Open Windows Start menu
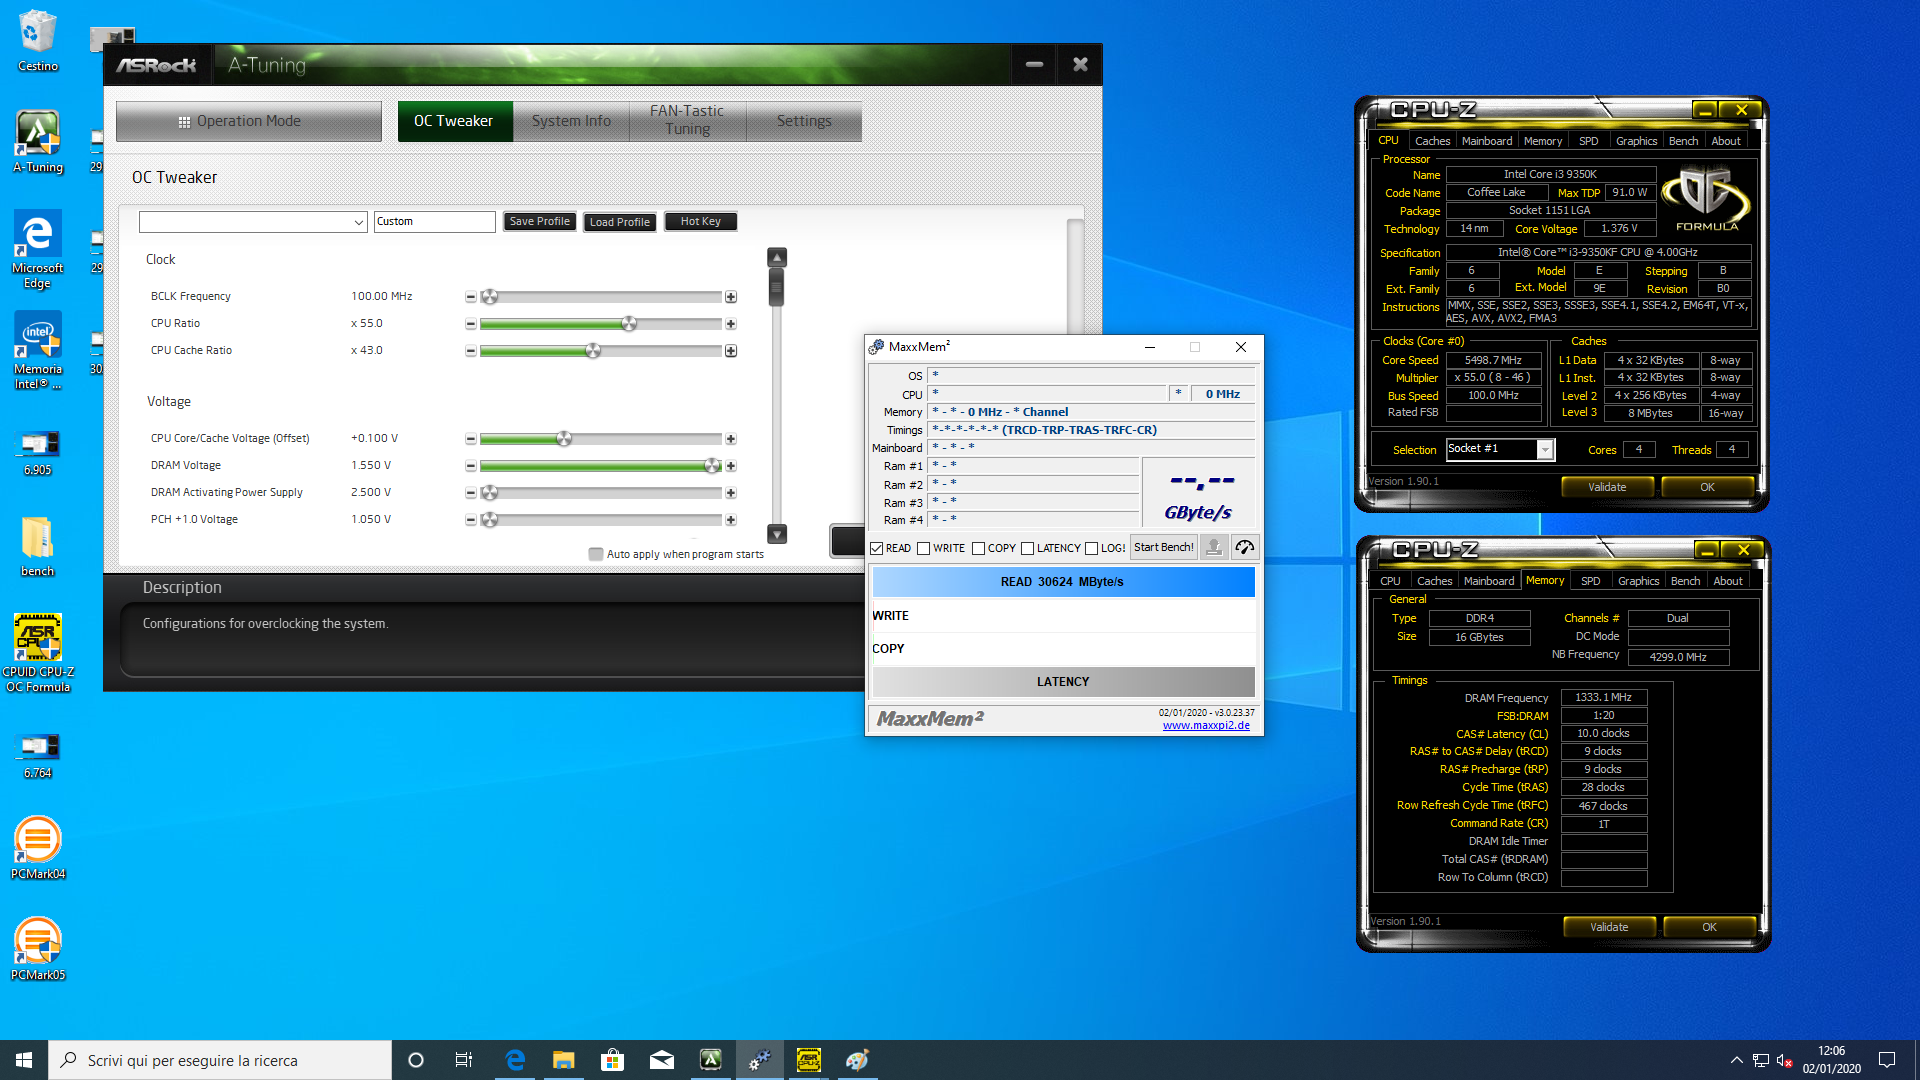1920x1080 pixels. click(x=24, y=1060)
